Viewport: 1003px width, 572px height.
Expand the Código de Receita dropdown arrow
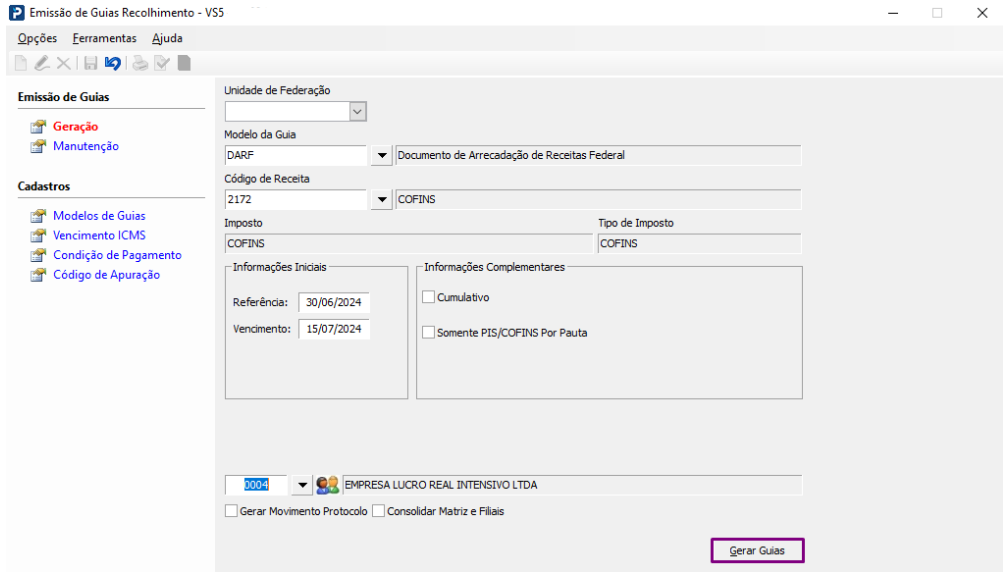pyautogui.click(x=381, y=200)
